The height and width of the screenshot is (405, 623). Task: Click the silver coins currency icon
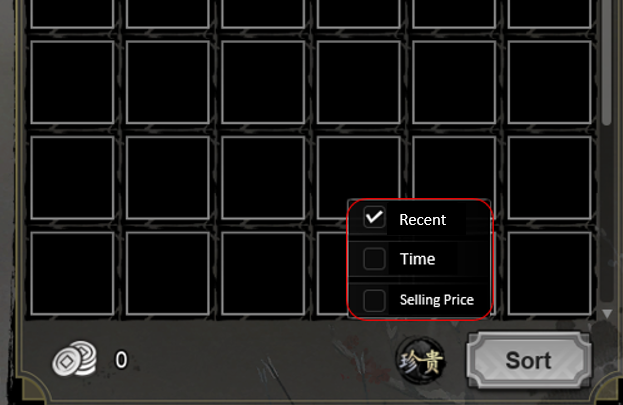click(75, 358)
